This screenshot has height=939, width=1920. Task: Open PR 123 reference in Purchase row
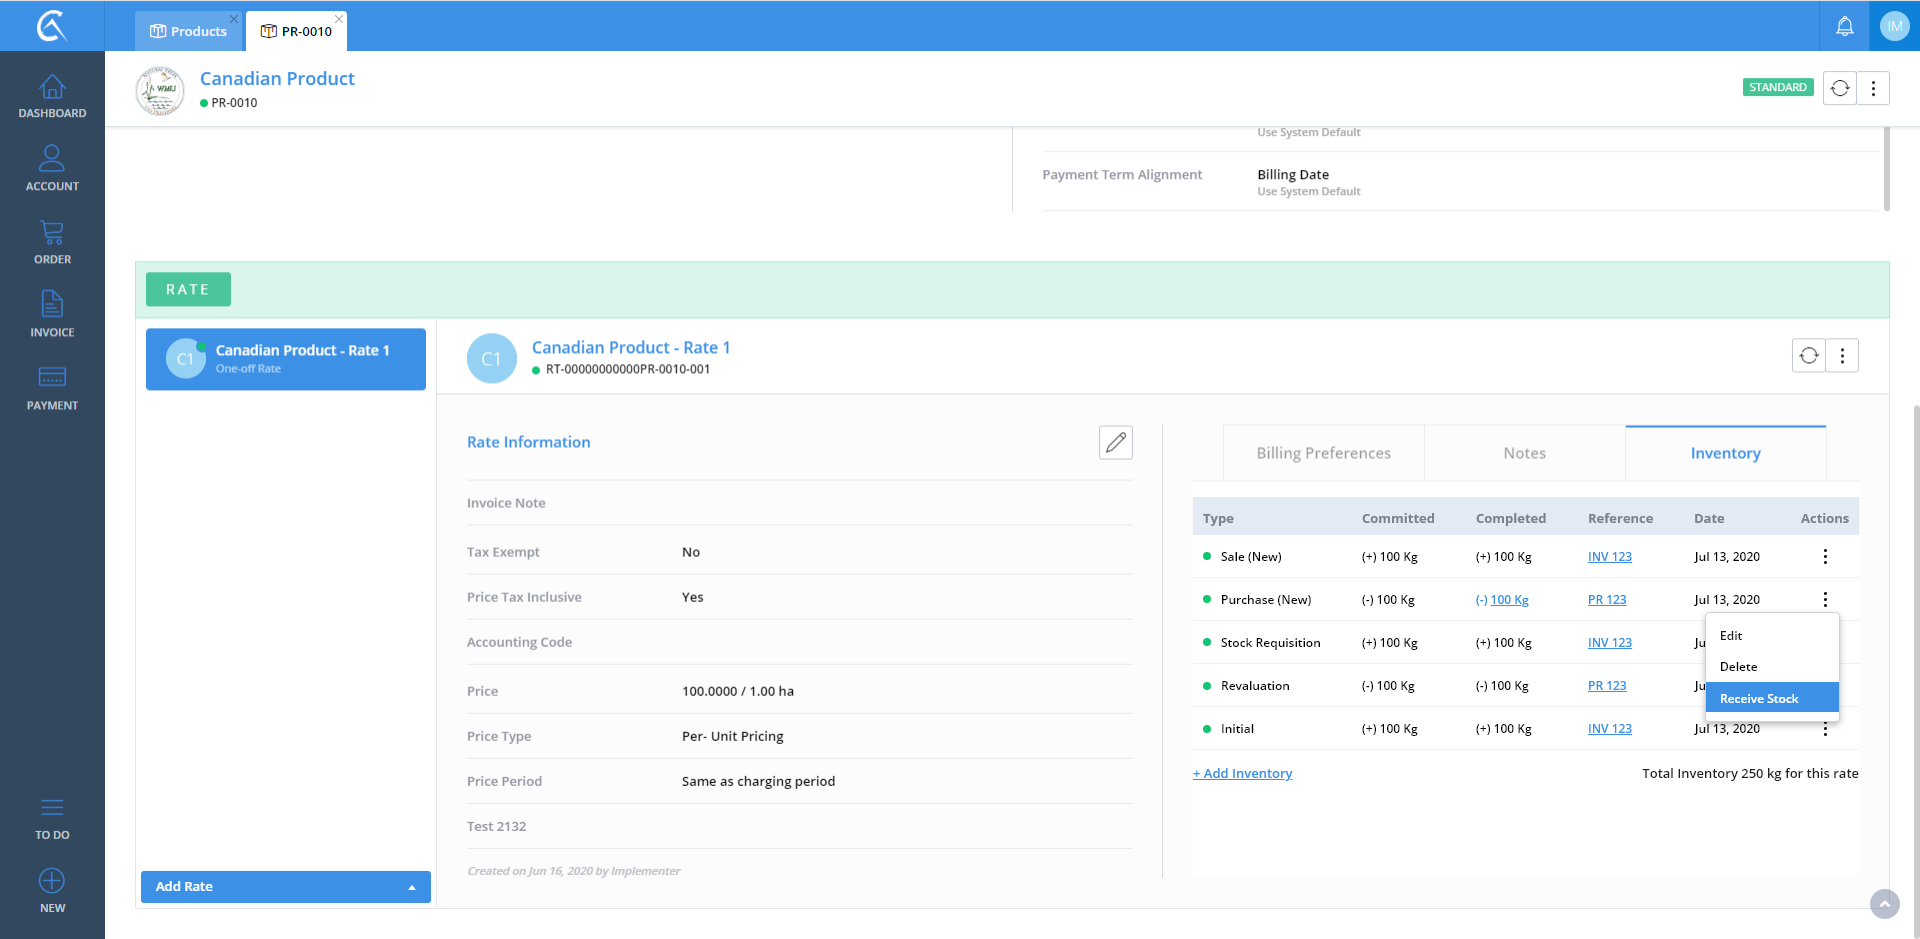1606,600
